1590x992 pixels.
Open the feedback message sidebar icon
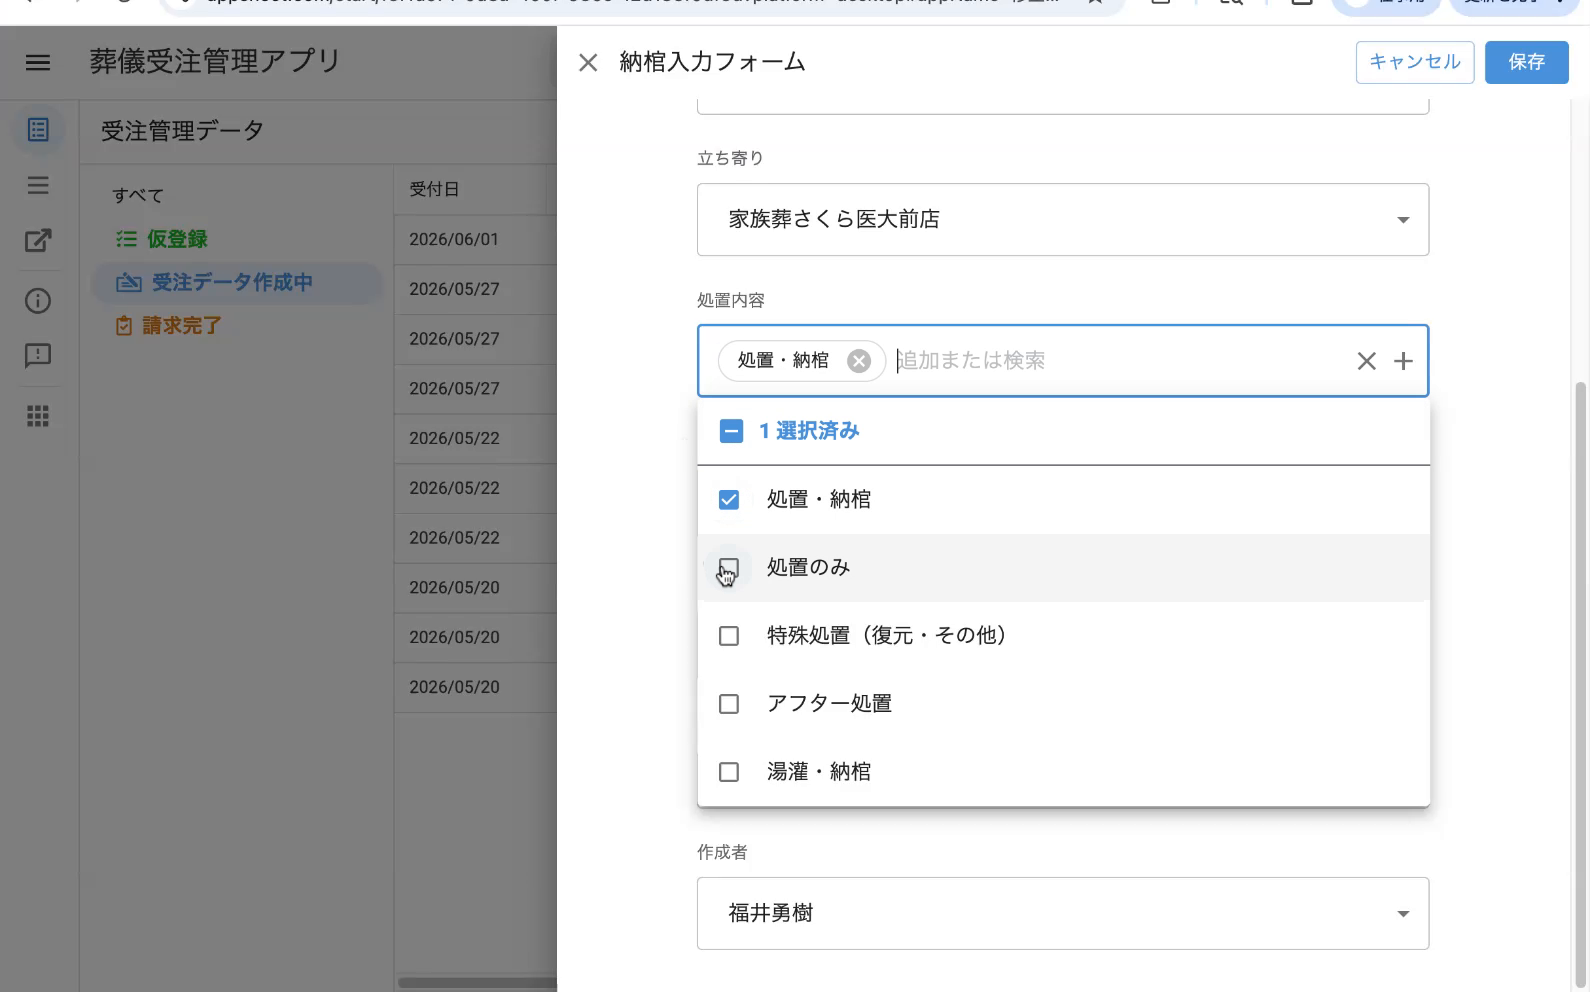tap(38, 356)
